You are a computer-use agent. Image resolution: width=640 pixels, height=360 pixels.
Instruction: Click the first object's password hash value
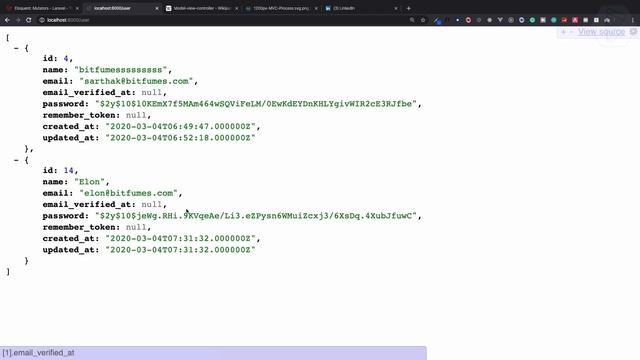256,104
